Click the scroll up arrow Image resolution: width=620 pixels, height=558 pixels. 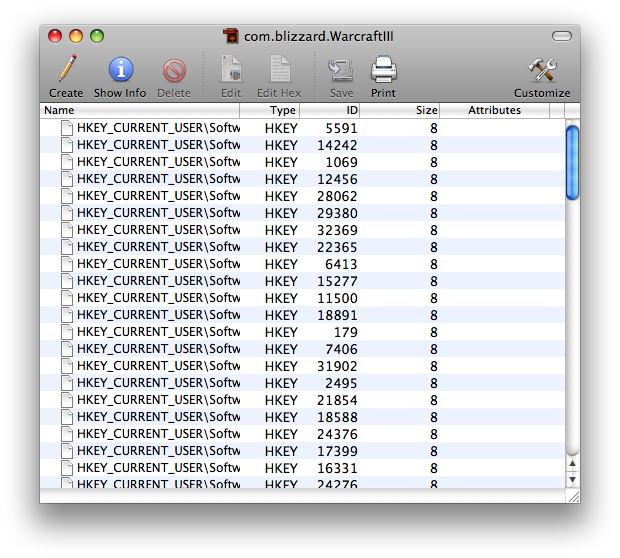[x=572, y=463]
